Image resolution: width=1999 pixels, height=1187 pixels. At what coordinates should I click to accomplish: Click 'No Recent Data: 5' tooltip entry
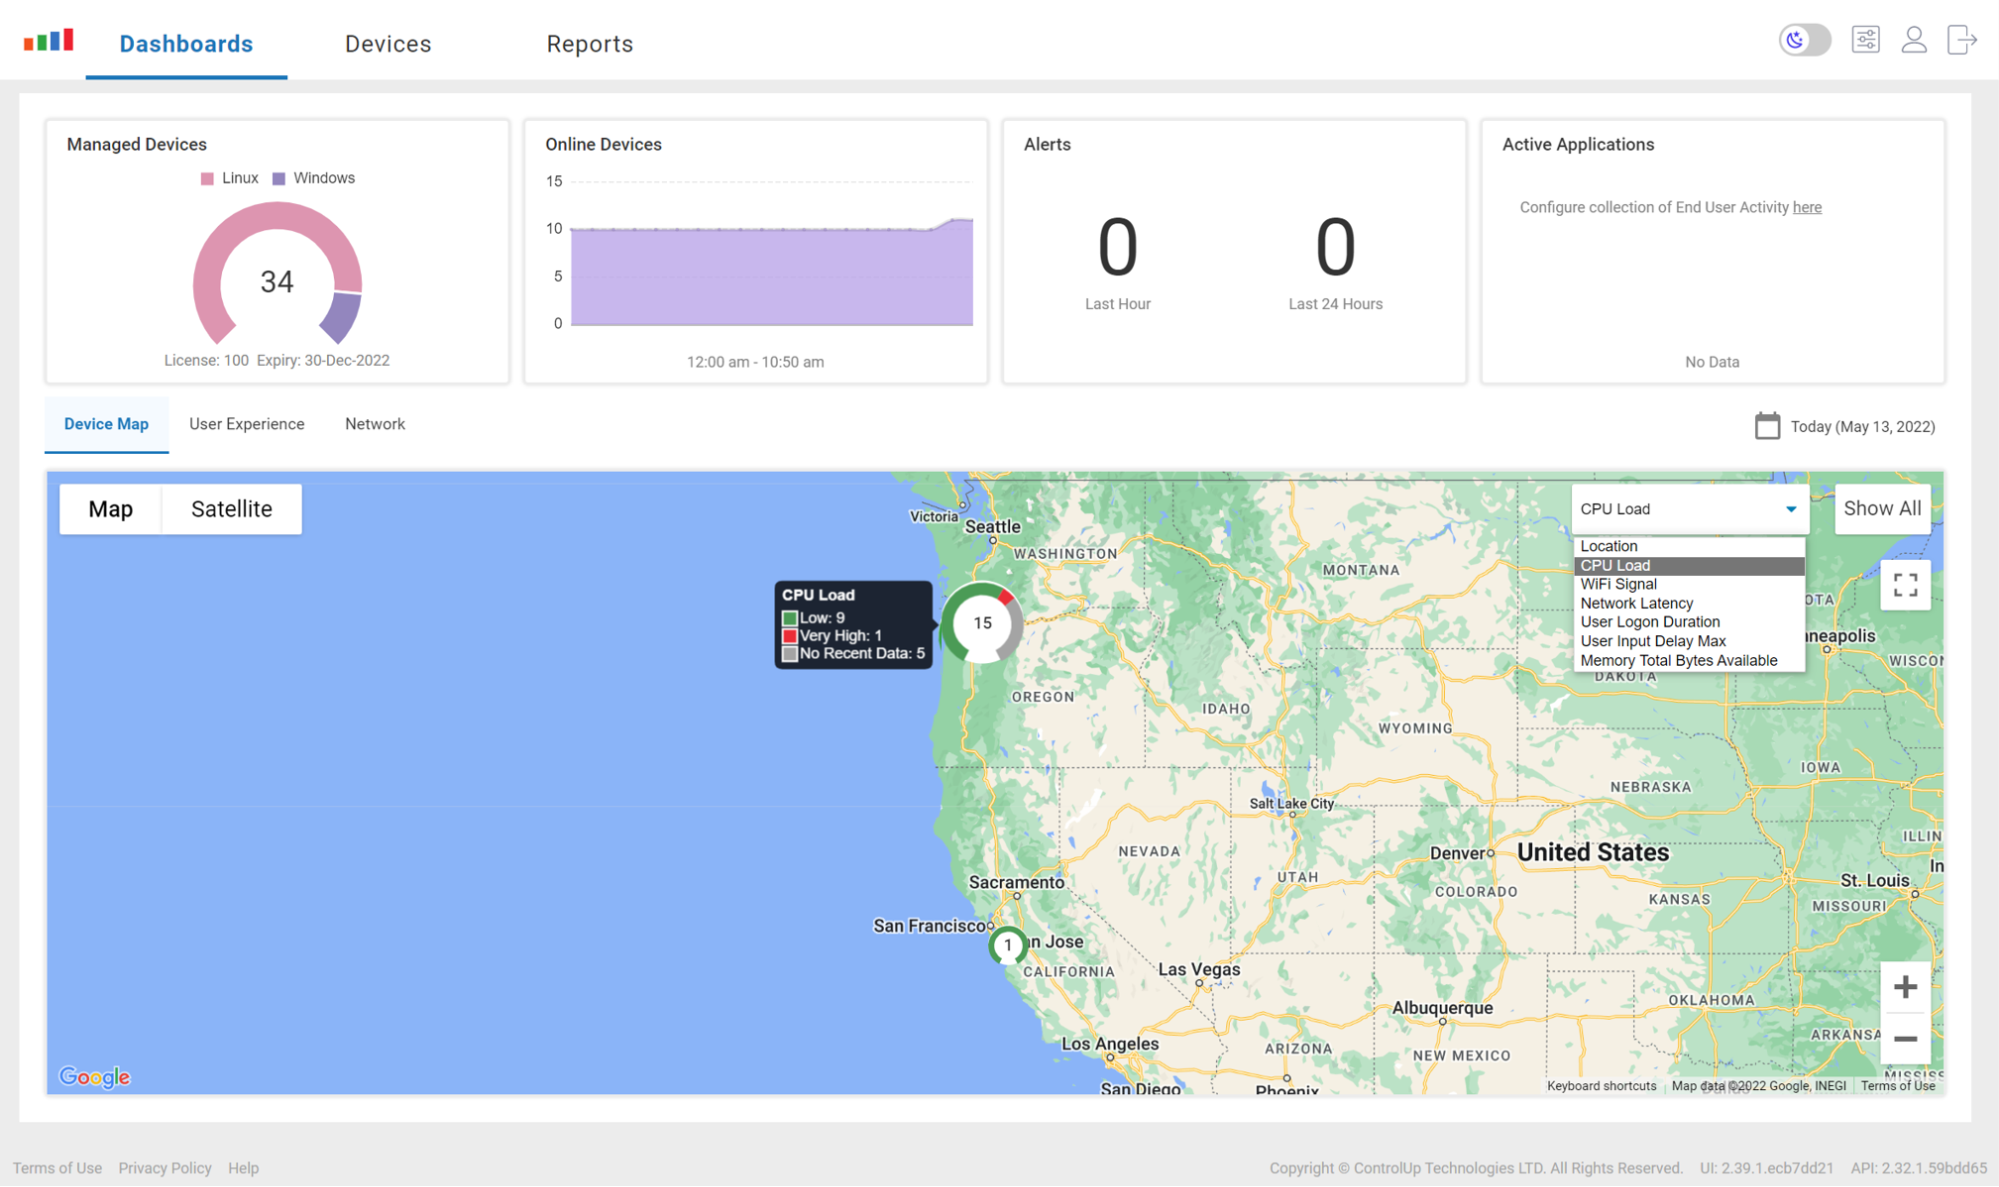[x=853, y=654]
